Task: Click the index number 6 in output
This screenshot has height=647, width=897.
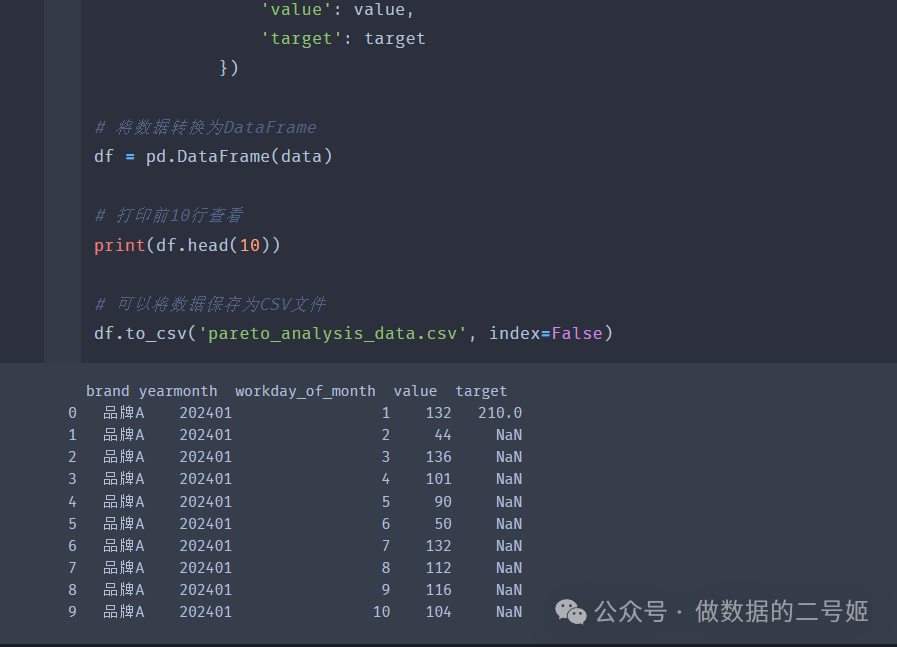Action: [72, 546]
